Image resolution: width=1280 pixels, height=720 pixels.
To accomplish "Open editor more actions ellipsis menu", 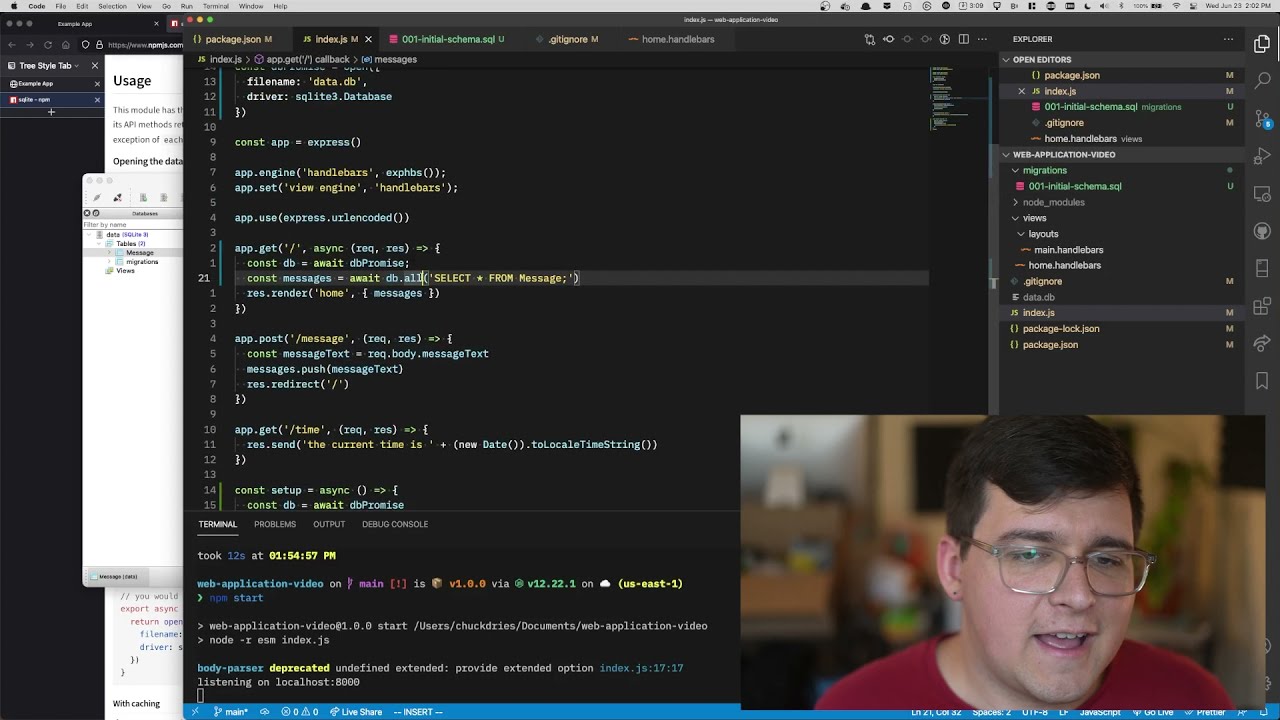I will pos(983,39).
